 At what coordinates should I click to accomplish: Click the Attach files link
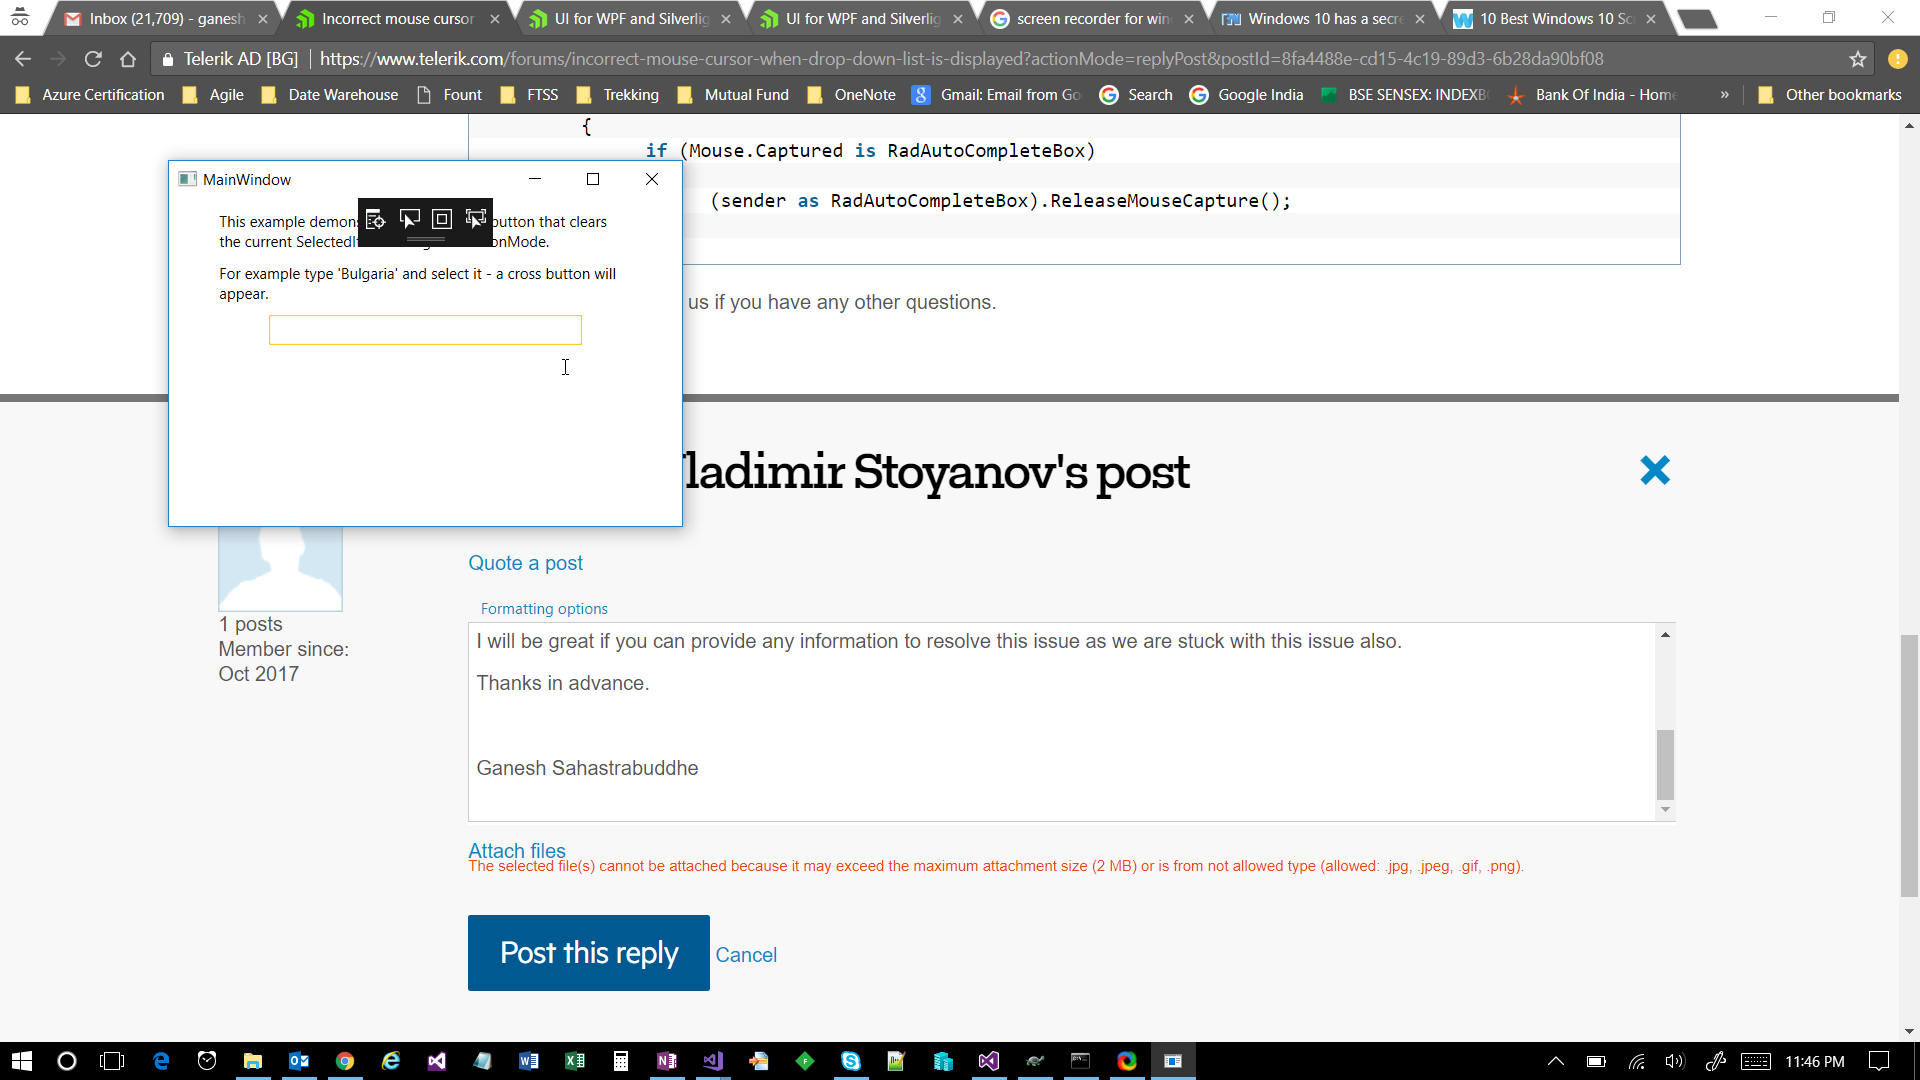516,849
